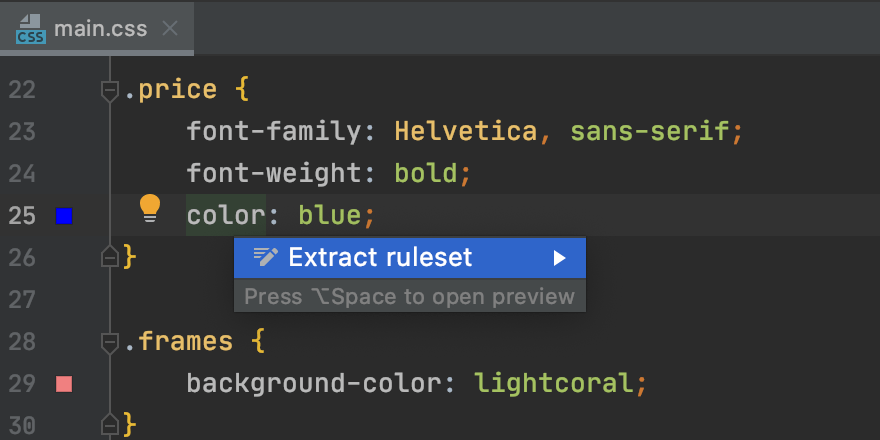
Task: Click the lightcoral value text
Action: (554, 383)
